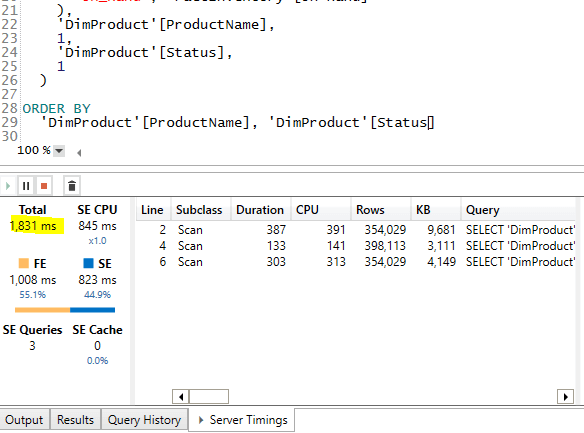Viewport: 584px width, 433px height.
Task: Clear timings with the trash icon
Action: coord(72,185)
